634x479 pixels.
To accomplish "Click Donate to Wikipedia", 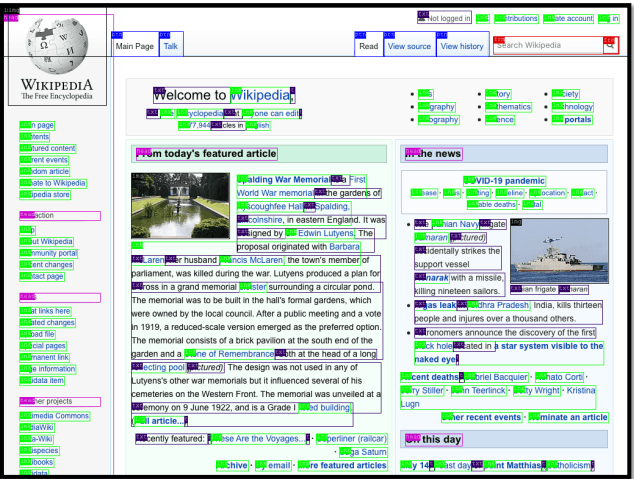I will [x=53, y=183].
